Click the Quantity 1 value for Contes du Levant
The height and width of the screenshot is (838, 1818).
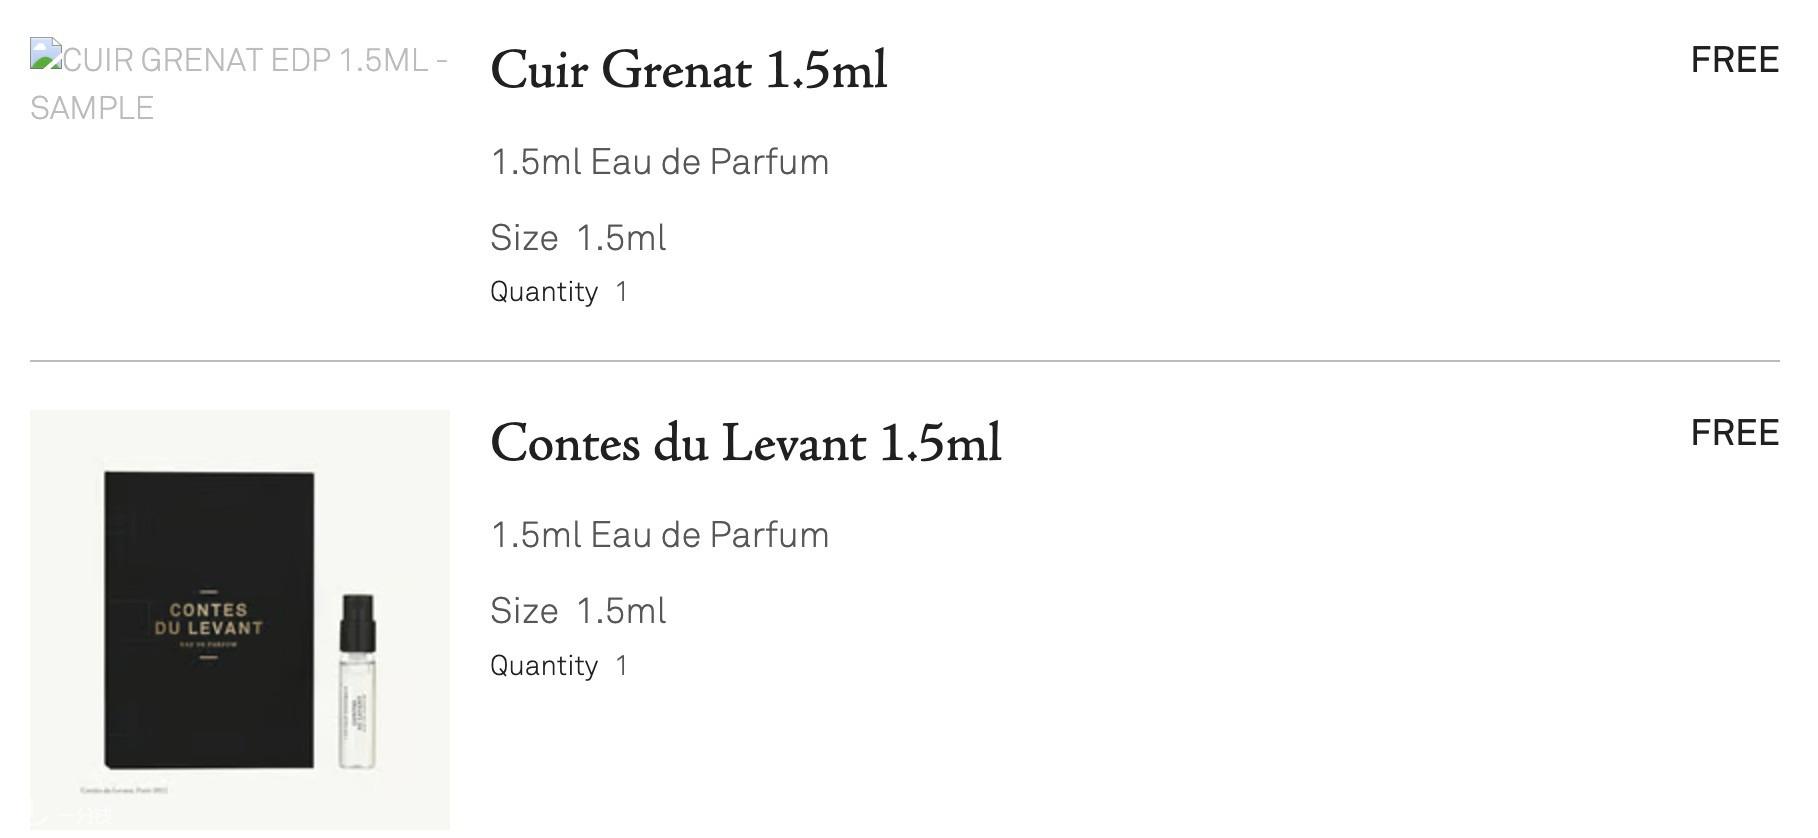pos(622,666)
